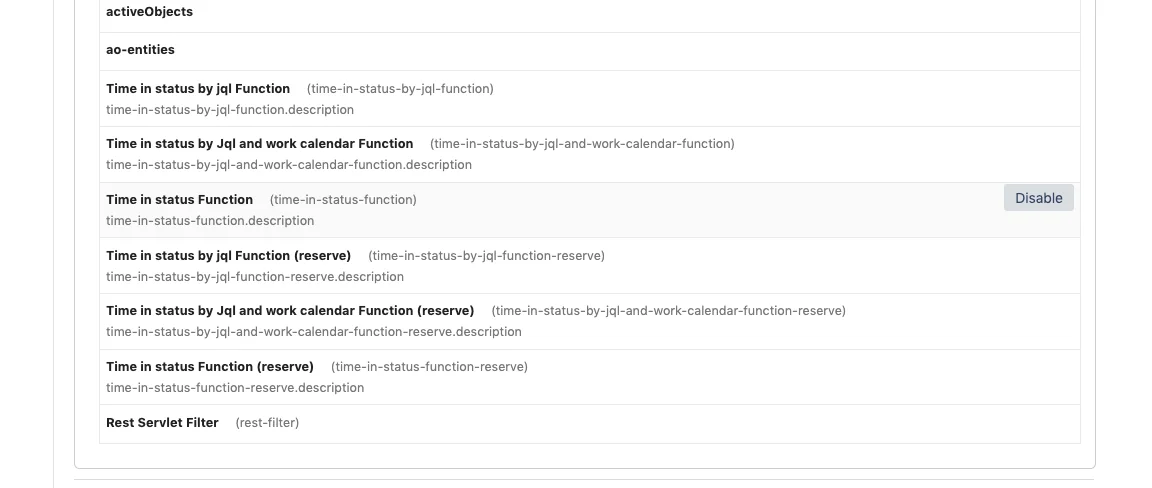Click time-in-status-by-jql-and-work-calendar-function-reserve.description text
1152x488 pixels.
point(314,332)
